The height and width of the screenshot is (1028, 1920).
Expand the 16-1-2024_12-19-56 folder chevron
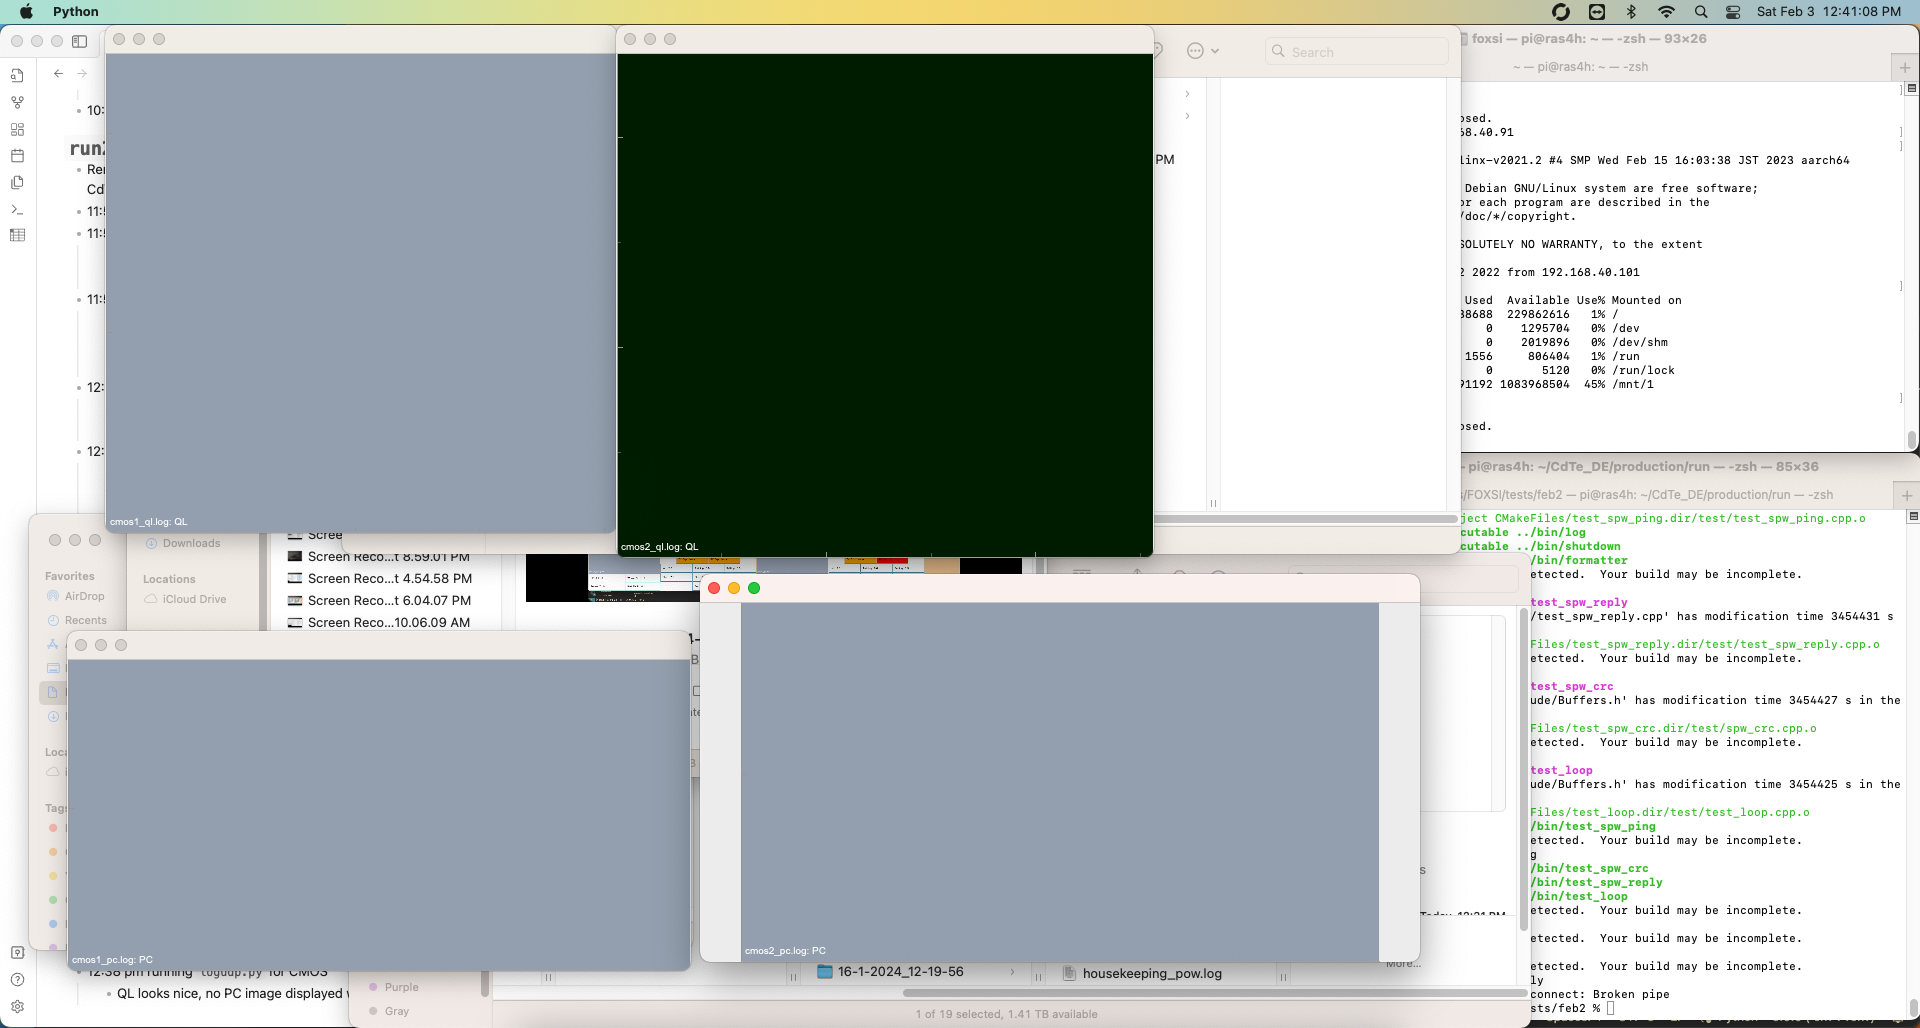pos(1012,972)
